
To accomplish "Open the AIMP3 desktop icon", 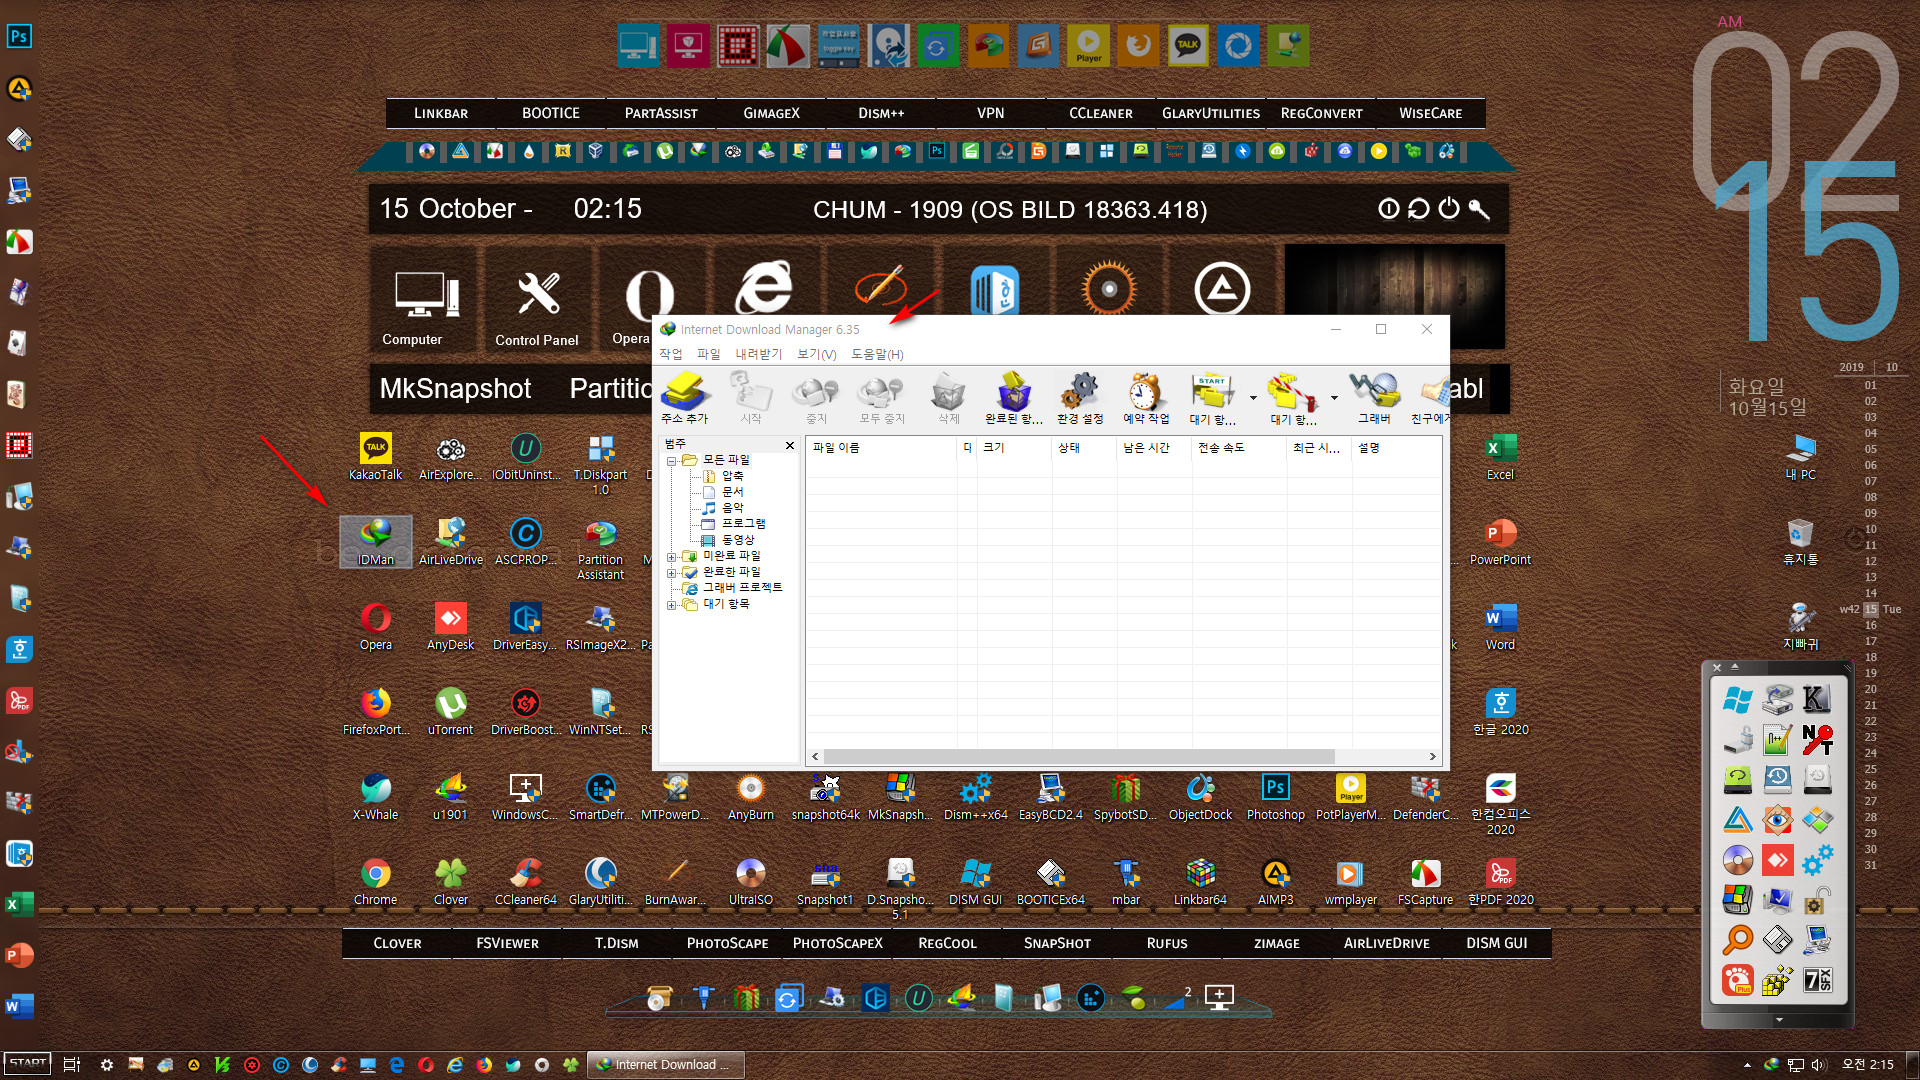I will pos(1276,882).
